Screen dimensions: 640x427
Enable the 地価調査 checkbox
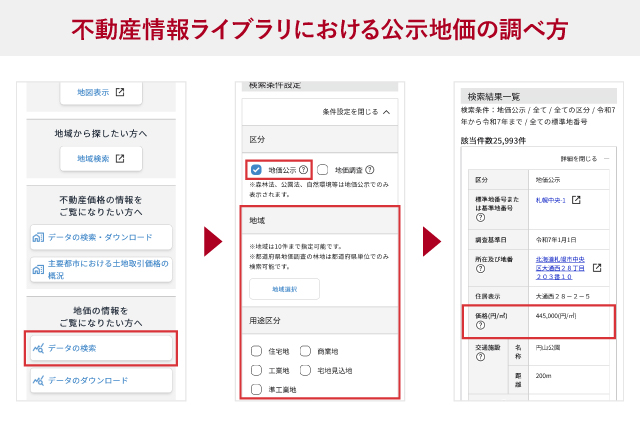pos(322,169)
